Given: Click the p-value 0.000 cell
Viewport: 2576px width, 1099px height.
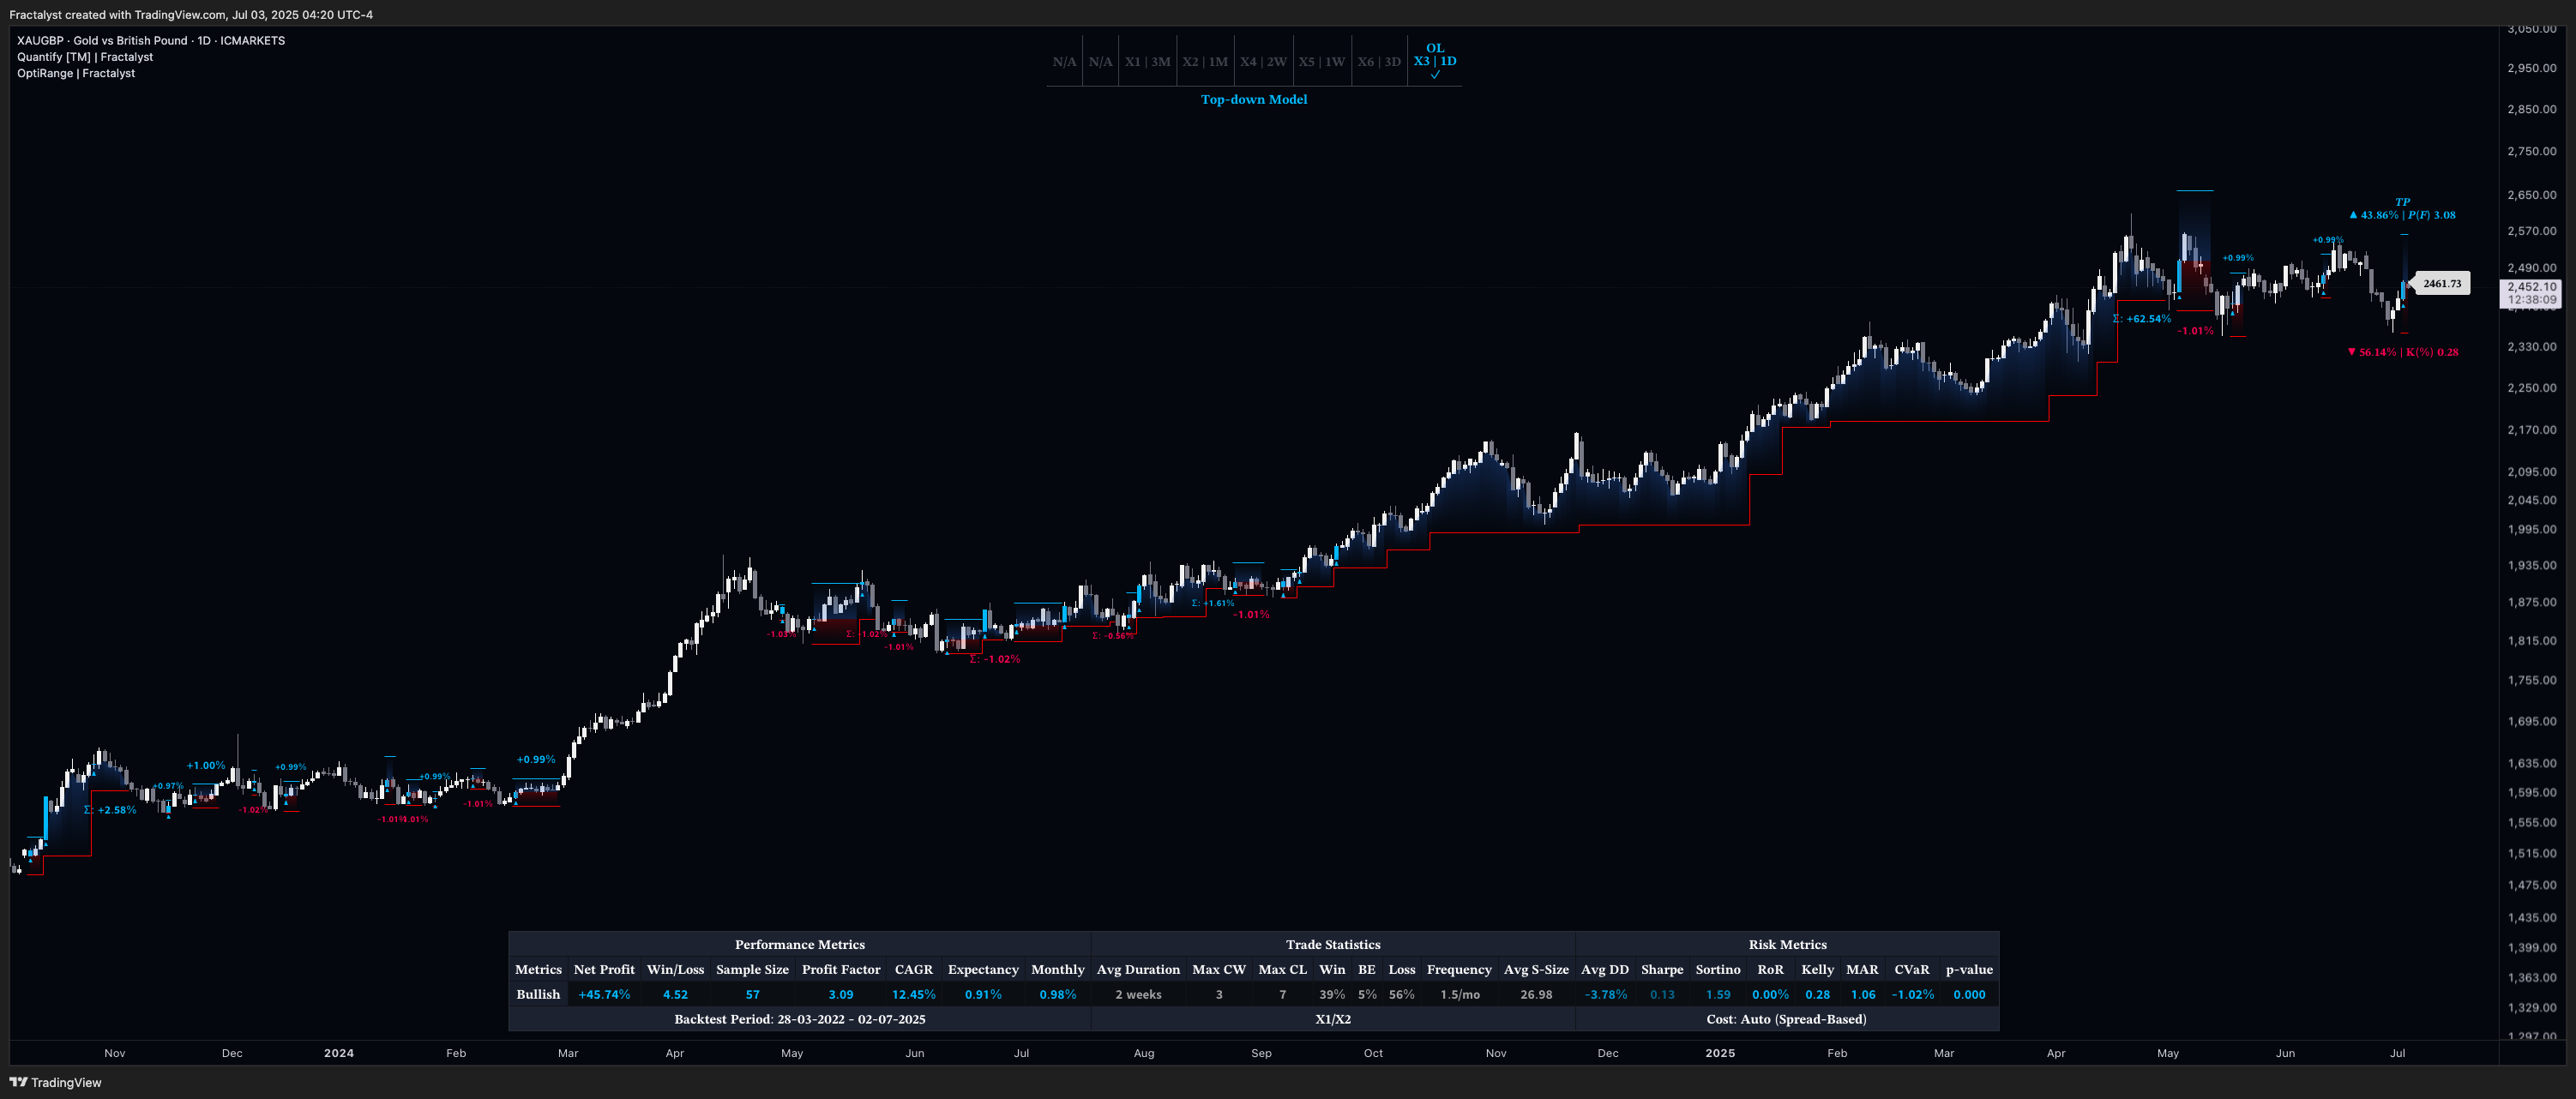Looking at the screenshot, I should pos(1969,994).
